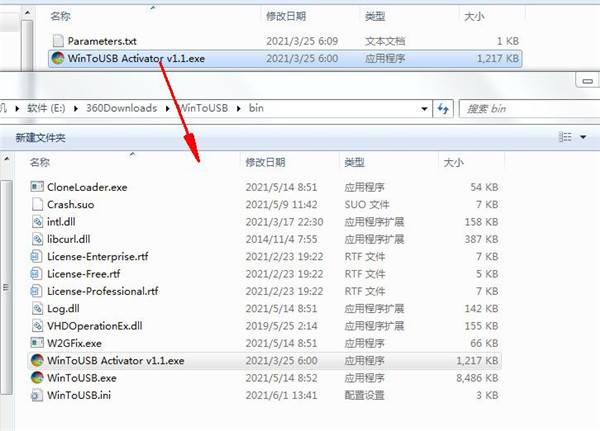Viewport: 600px width, 431px height.
Task: Select the Log.dll file name
Action: coord(64,309)
